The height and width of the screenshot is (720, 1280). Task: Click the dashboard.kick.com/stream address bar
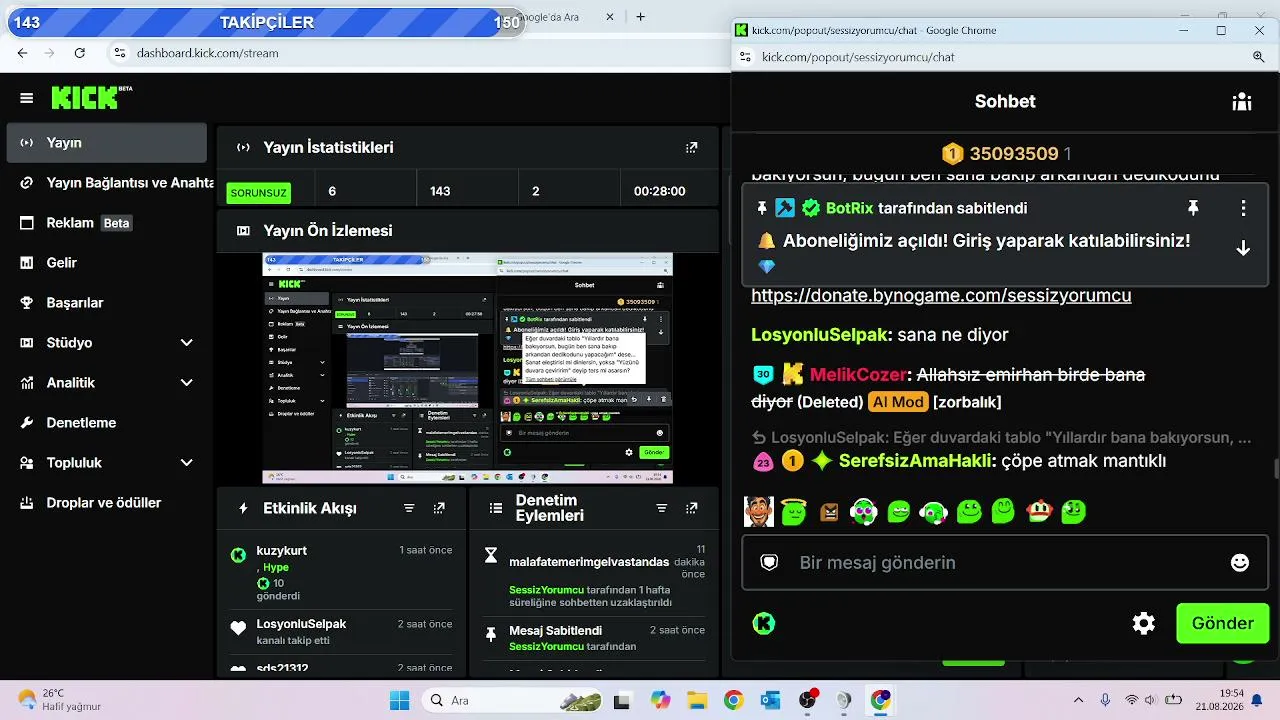tap(208, 53)
